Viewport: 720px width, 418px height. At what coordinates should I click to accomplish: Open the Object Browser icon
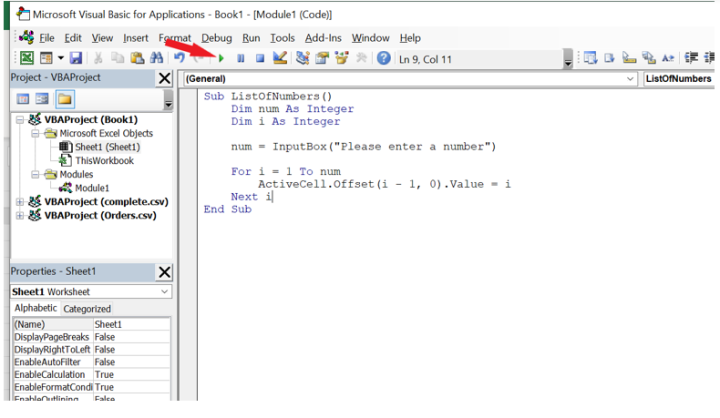pyautogui.click(x=342, y=58)
